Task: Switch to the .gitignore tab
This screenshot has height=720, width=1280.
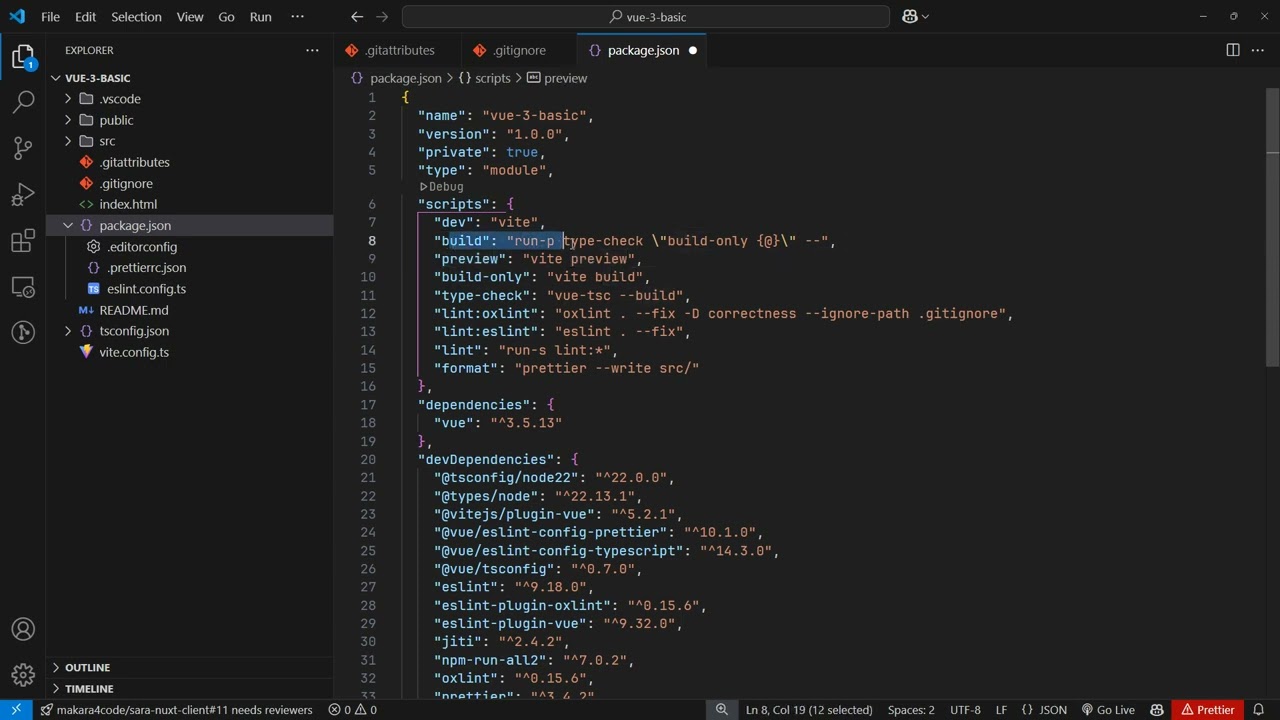Action: (x=519, y=50)
